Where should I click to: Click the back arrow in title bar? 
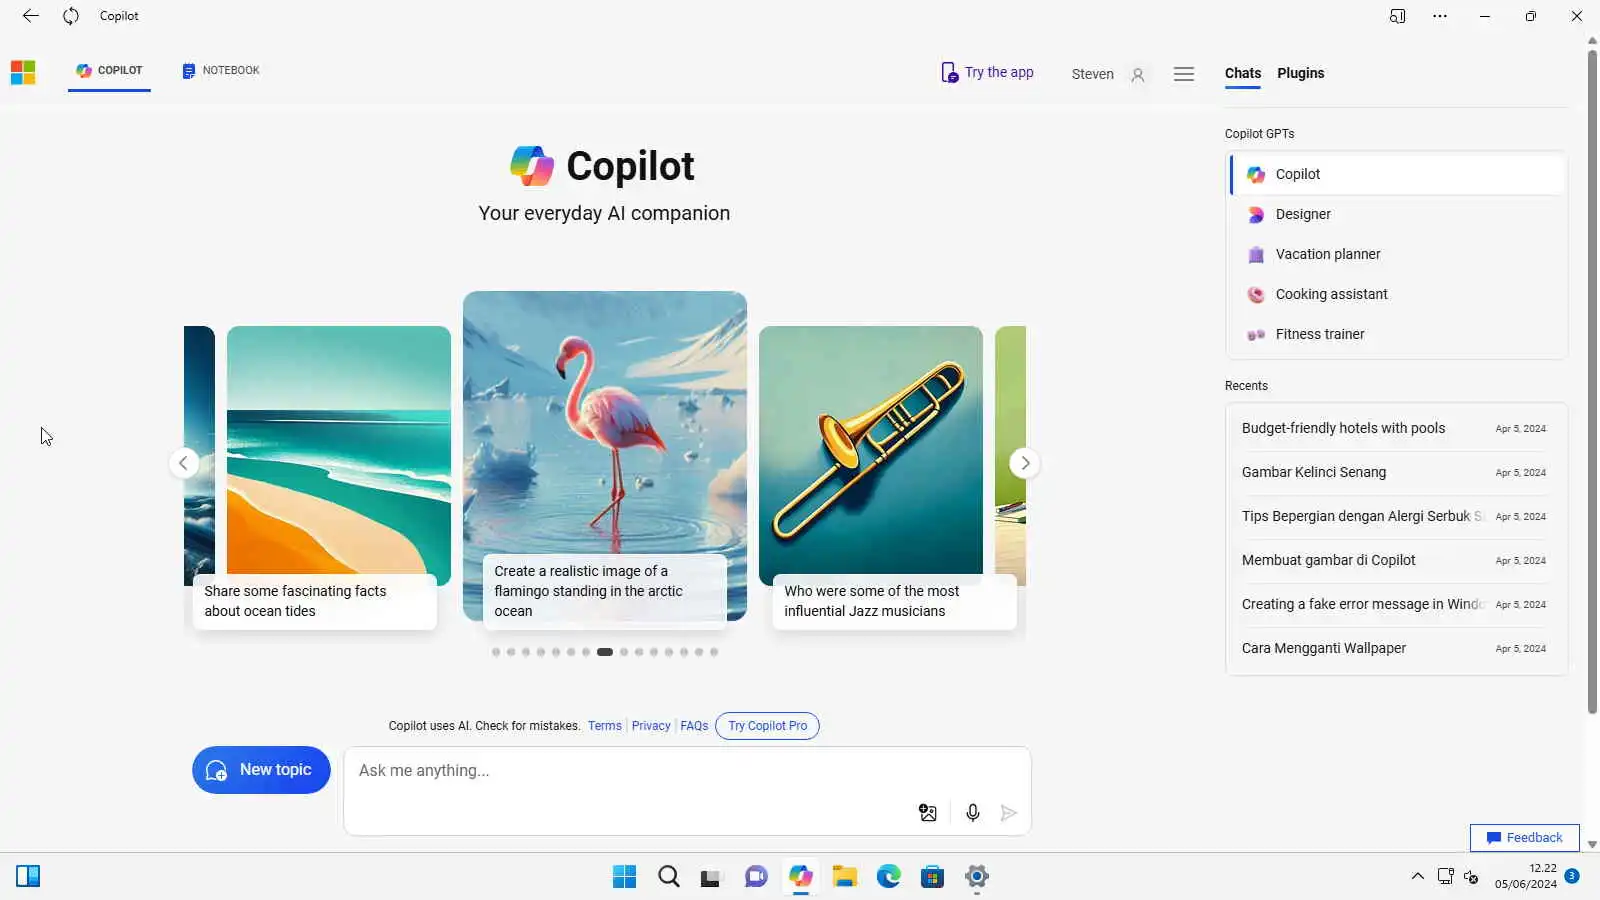pyautogui.click(x=31, y=16)
